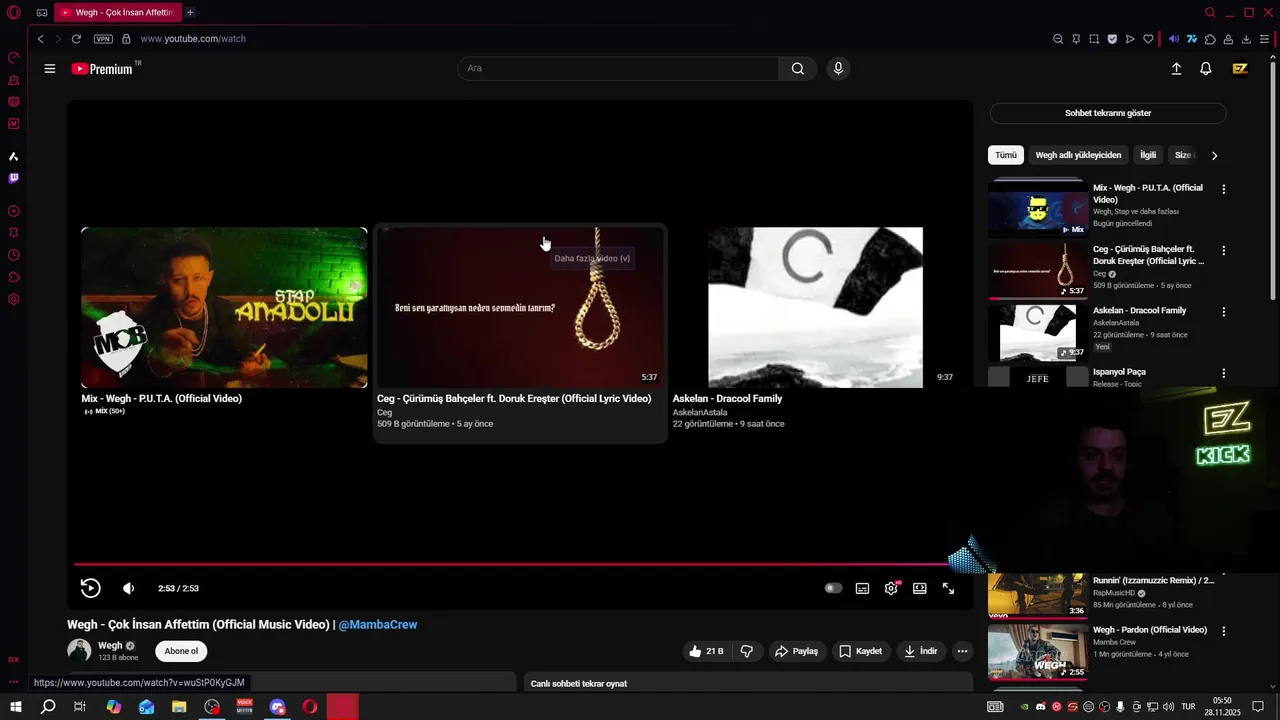
Task: Click the İndir download button
Action: (x=920, y=651)
